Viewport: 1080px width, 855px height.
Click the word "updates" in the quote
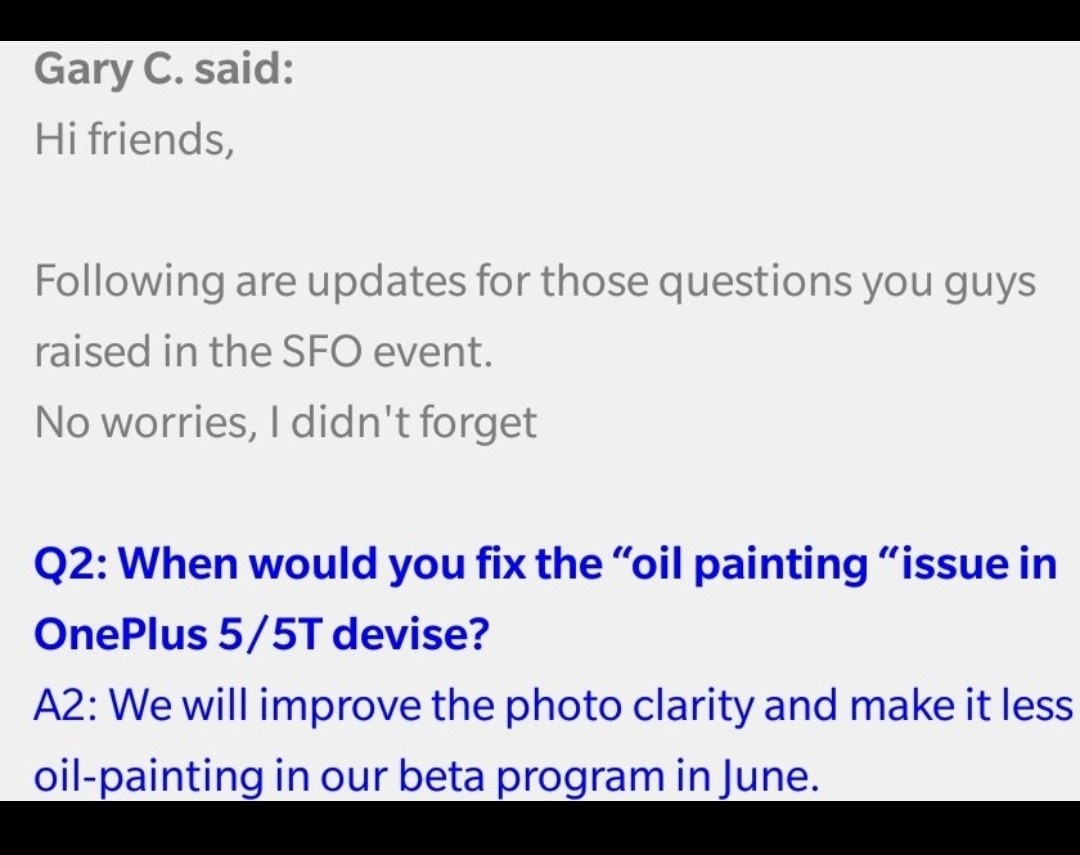pyautogui.click(x=386, y=284)
